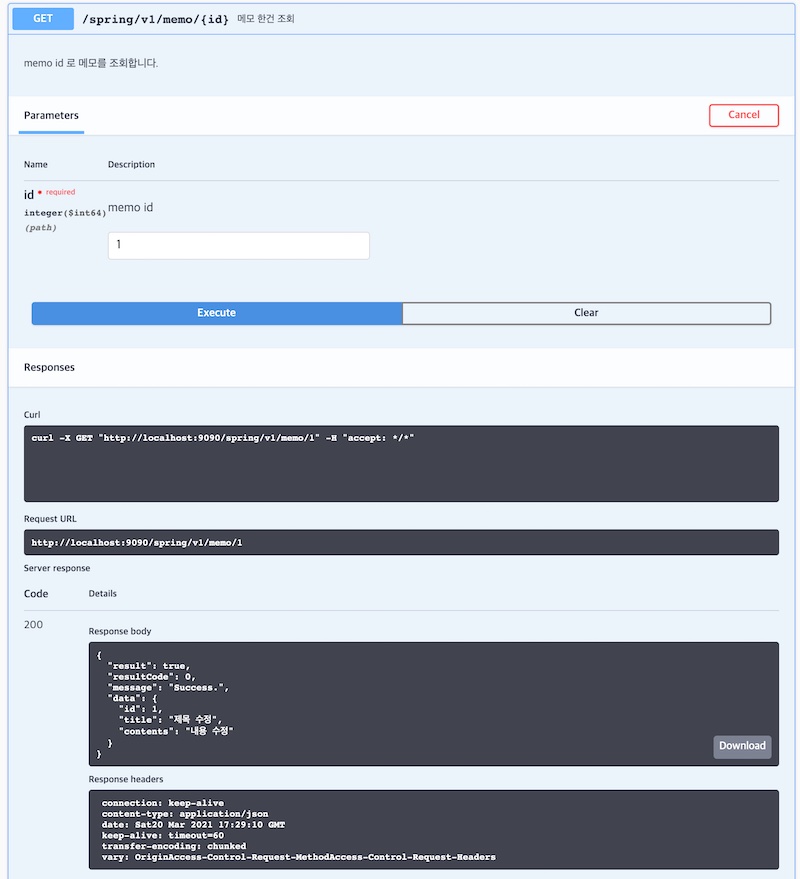The width and height of the screenshot is (800, 879).
Task: Click the Korean endpoint summary text
Action: click(x=266, y=18)
